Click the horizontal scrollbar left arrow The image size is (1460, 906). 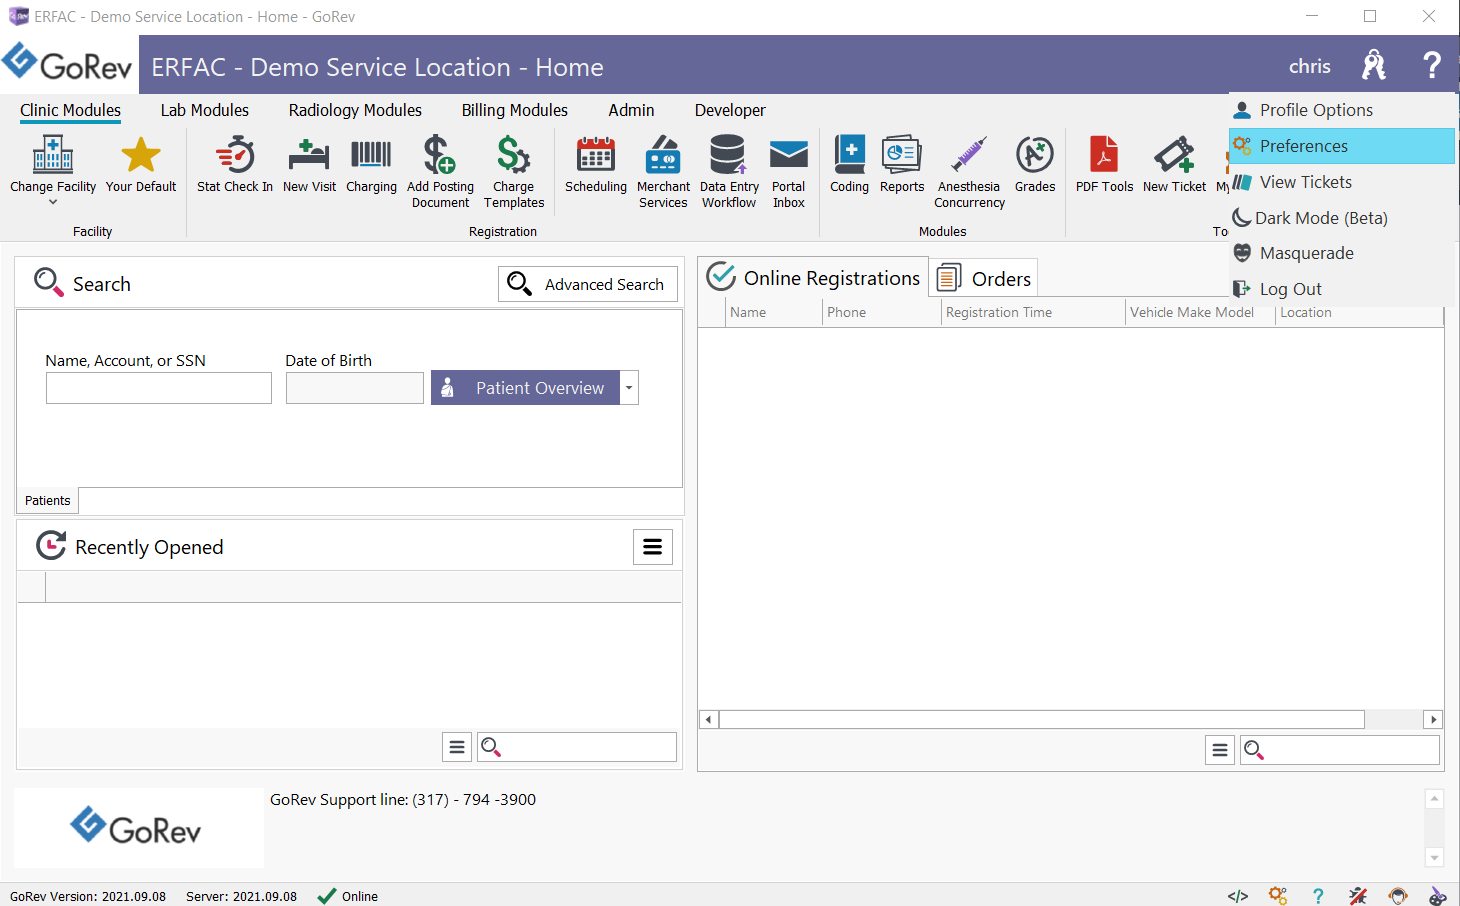coord(708,719)
